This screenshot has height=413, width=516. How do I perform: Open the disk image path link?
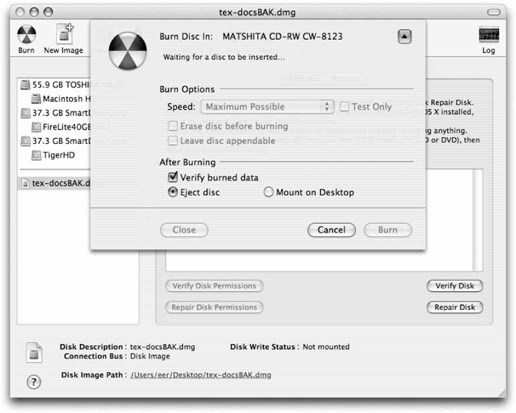click(x=201, y=375)
